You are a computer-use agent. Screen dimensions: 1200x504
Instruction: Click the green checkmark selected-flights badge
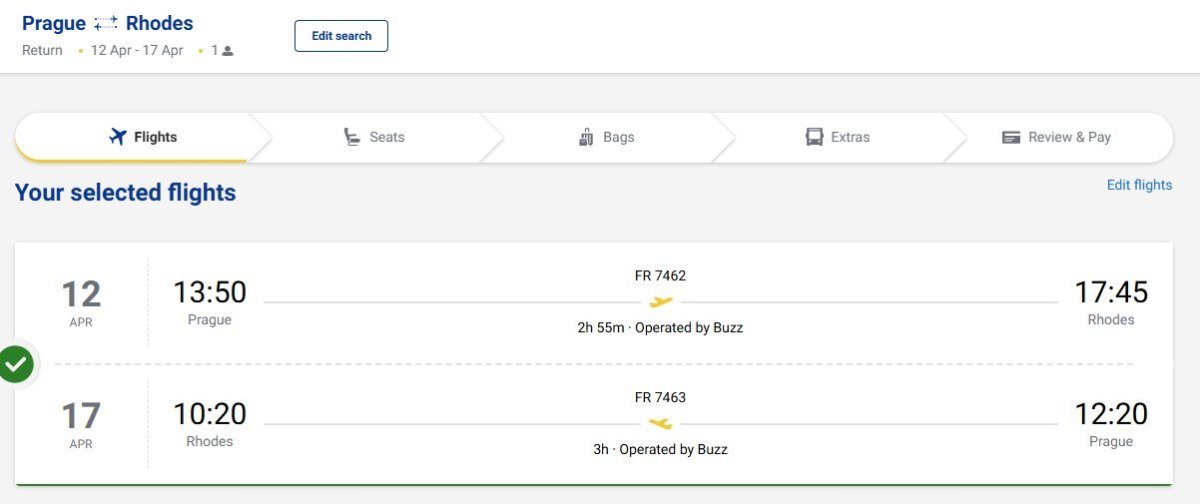click(16, 365)
